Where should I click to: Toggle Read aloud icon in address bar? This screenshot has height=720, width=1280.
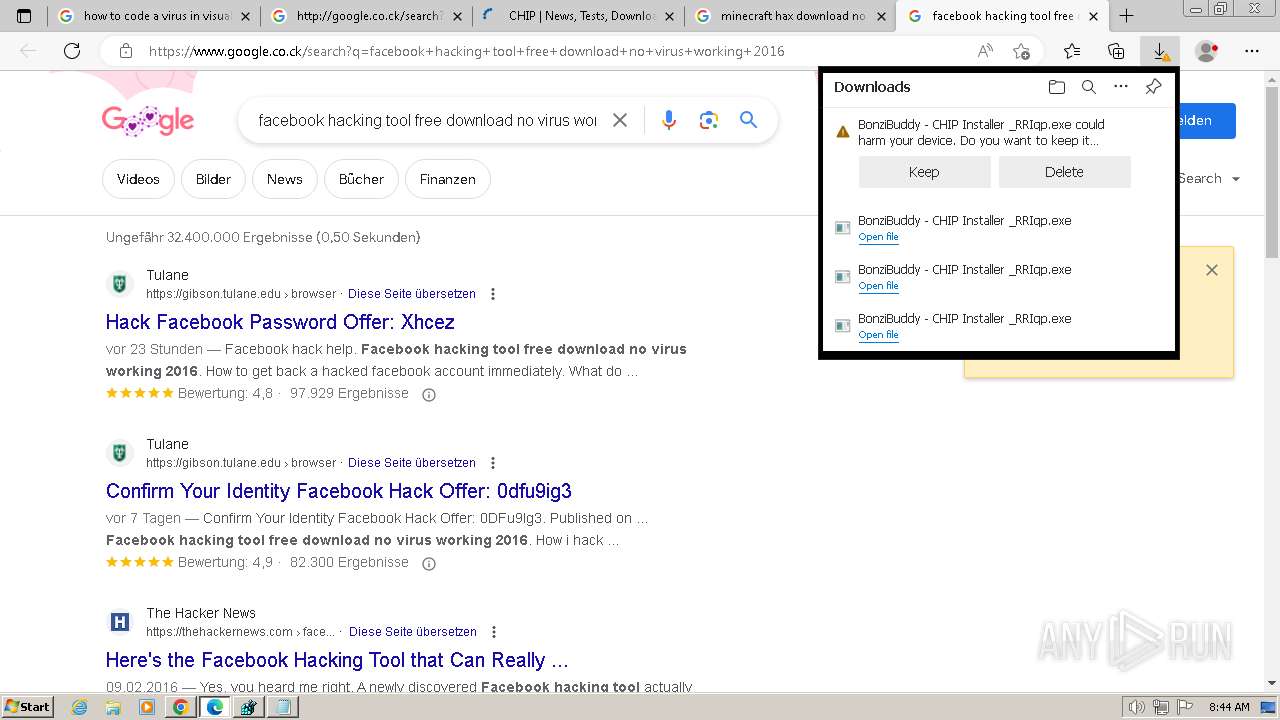coord(985,51)
